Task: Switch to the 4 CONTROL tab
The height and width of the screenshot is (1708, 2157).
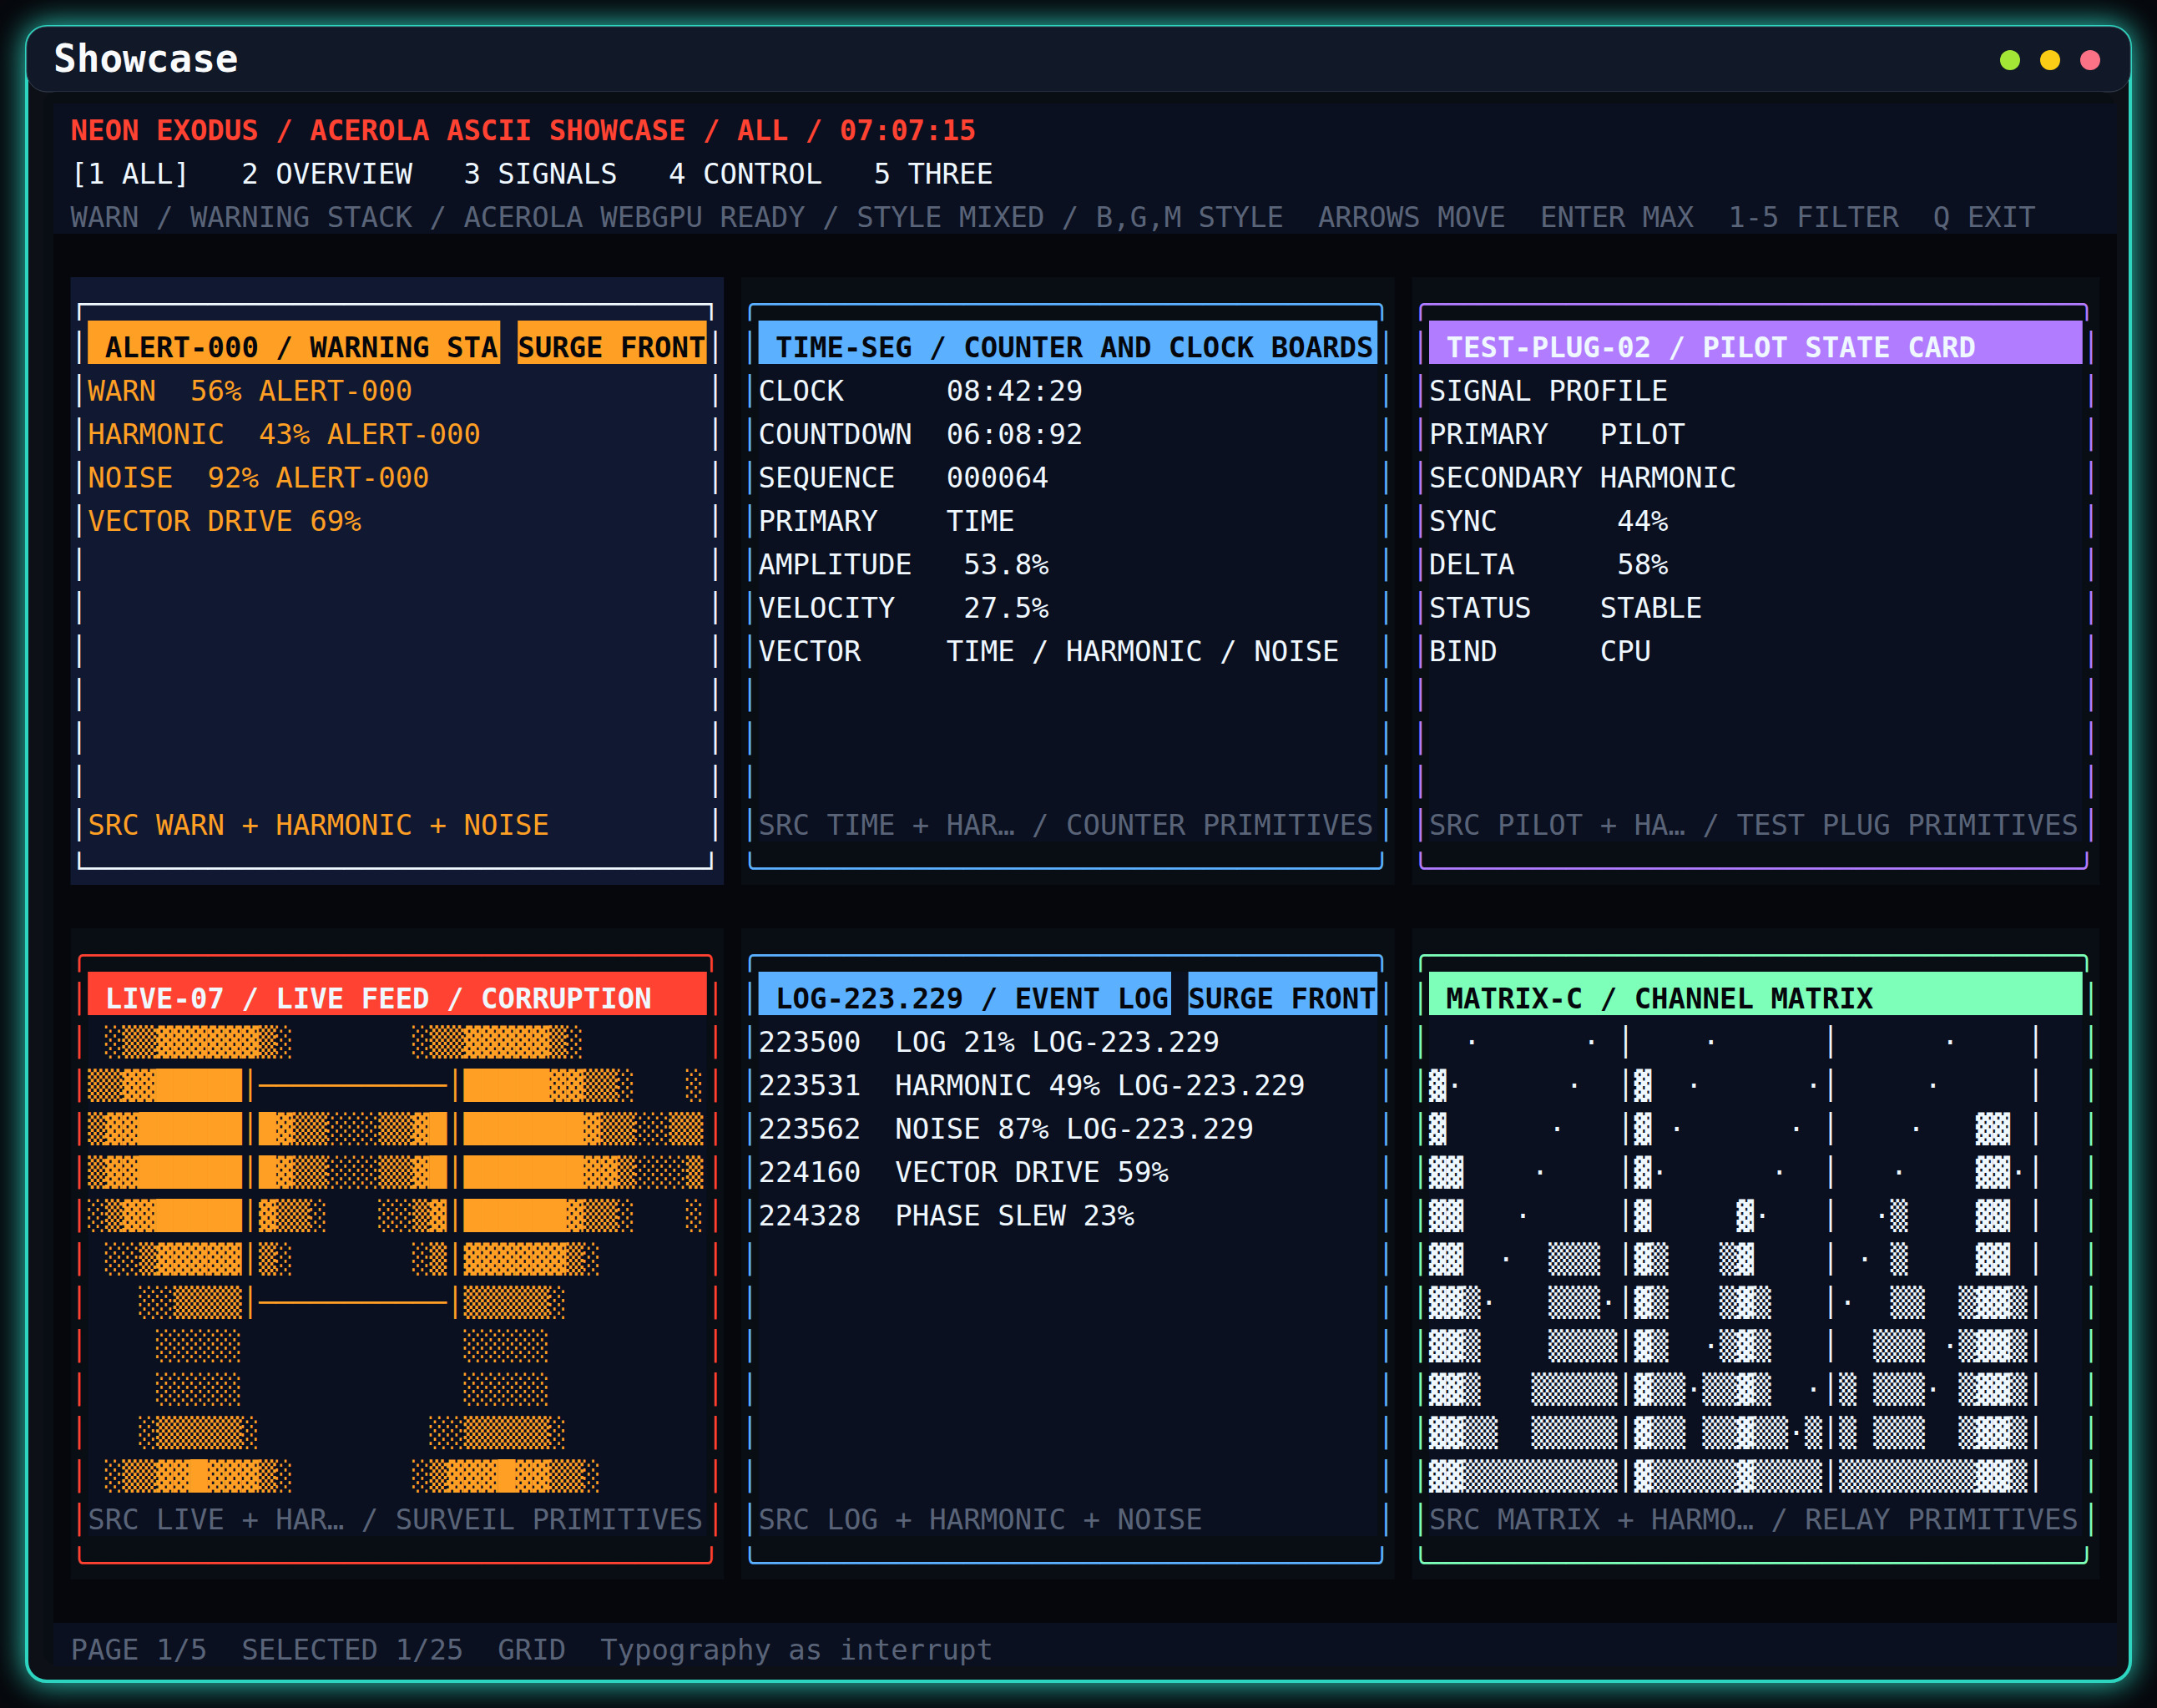Action: (x=745, y=174)
